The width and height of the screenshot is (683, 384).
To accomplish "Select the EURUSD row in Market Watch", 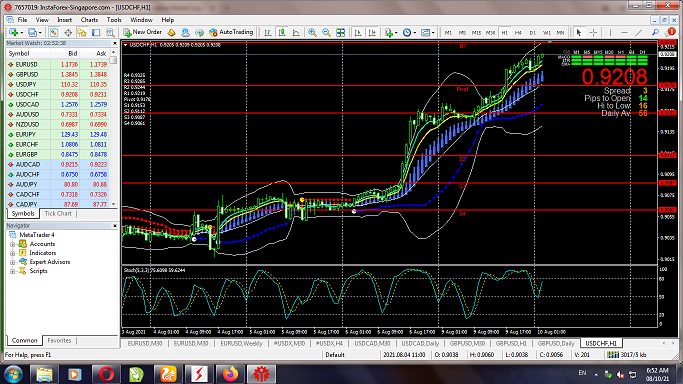I will click(x=57, y=64).
